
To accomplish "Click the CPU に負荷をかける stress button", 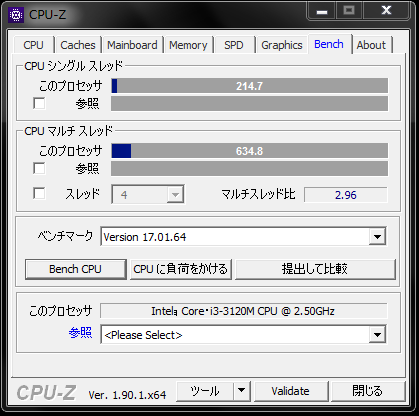I will [181, 269].
